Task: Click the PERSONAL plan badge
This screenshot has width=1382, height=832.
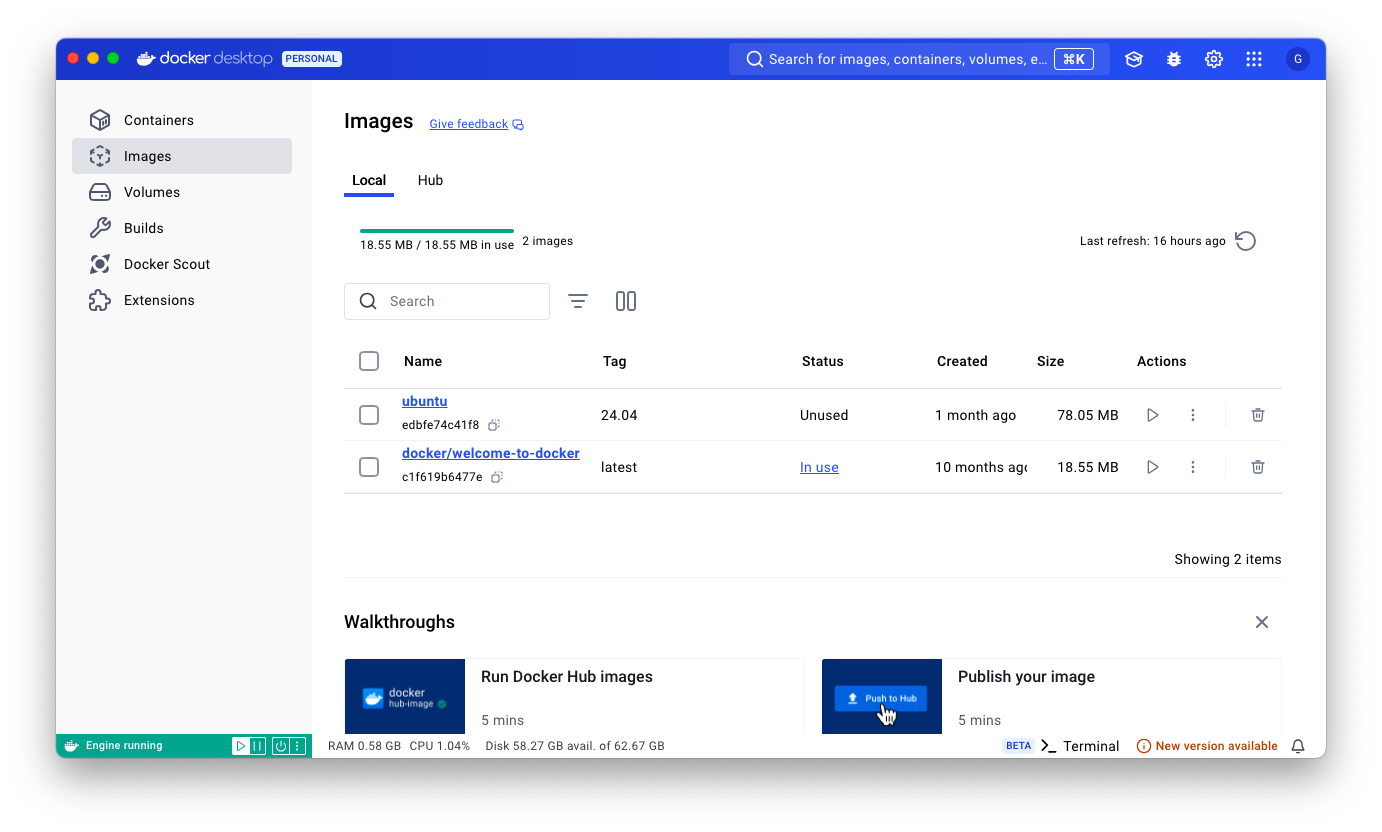Action: click(312, 59)
